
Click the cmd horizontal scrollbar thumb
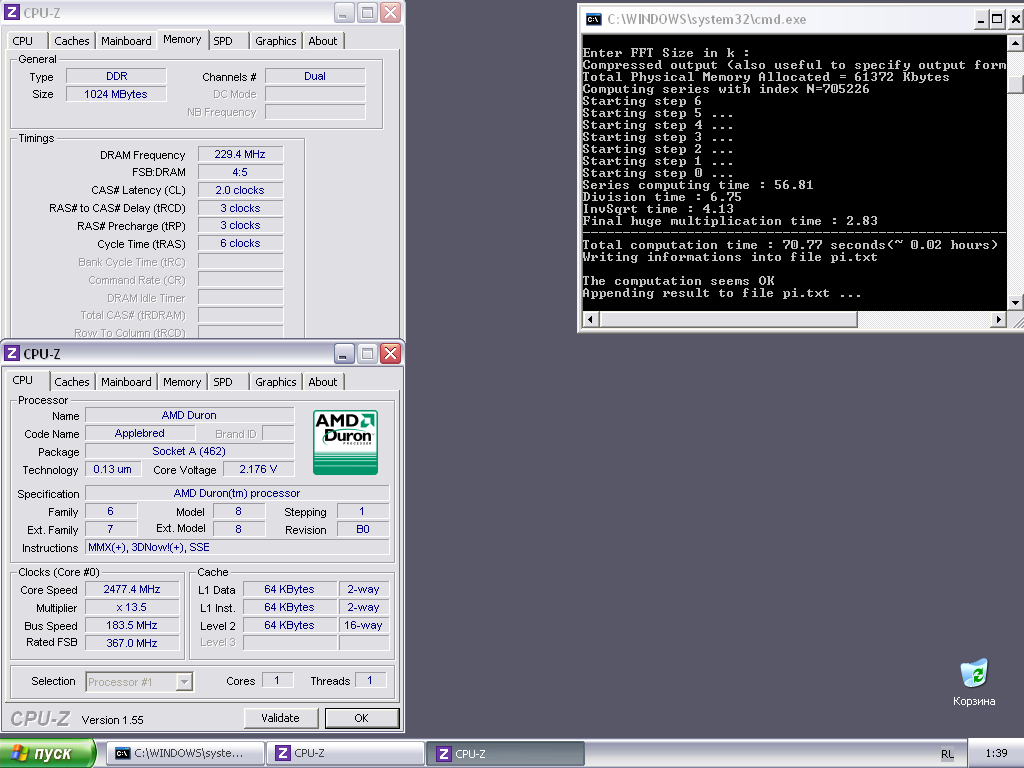pyautogui.click(x=728, y=319)
